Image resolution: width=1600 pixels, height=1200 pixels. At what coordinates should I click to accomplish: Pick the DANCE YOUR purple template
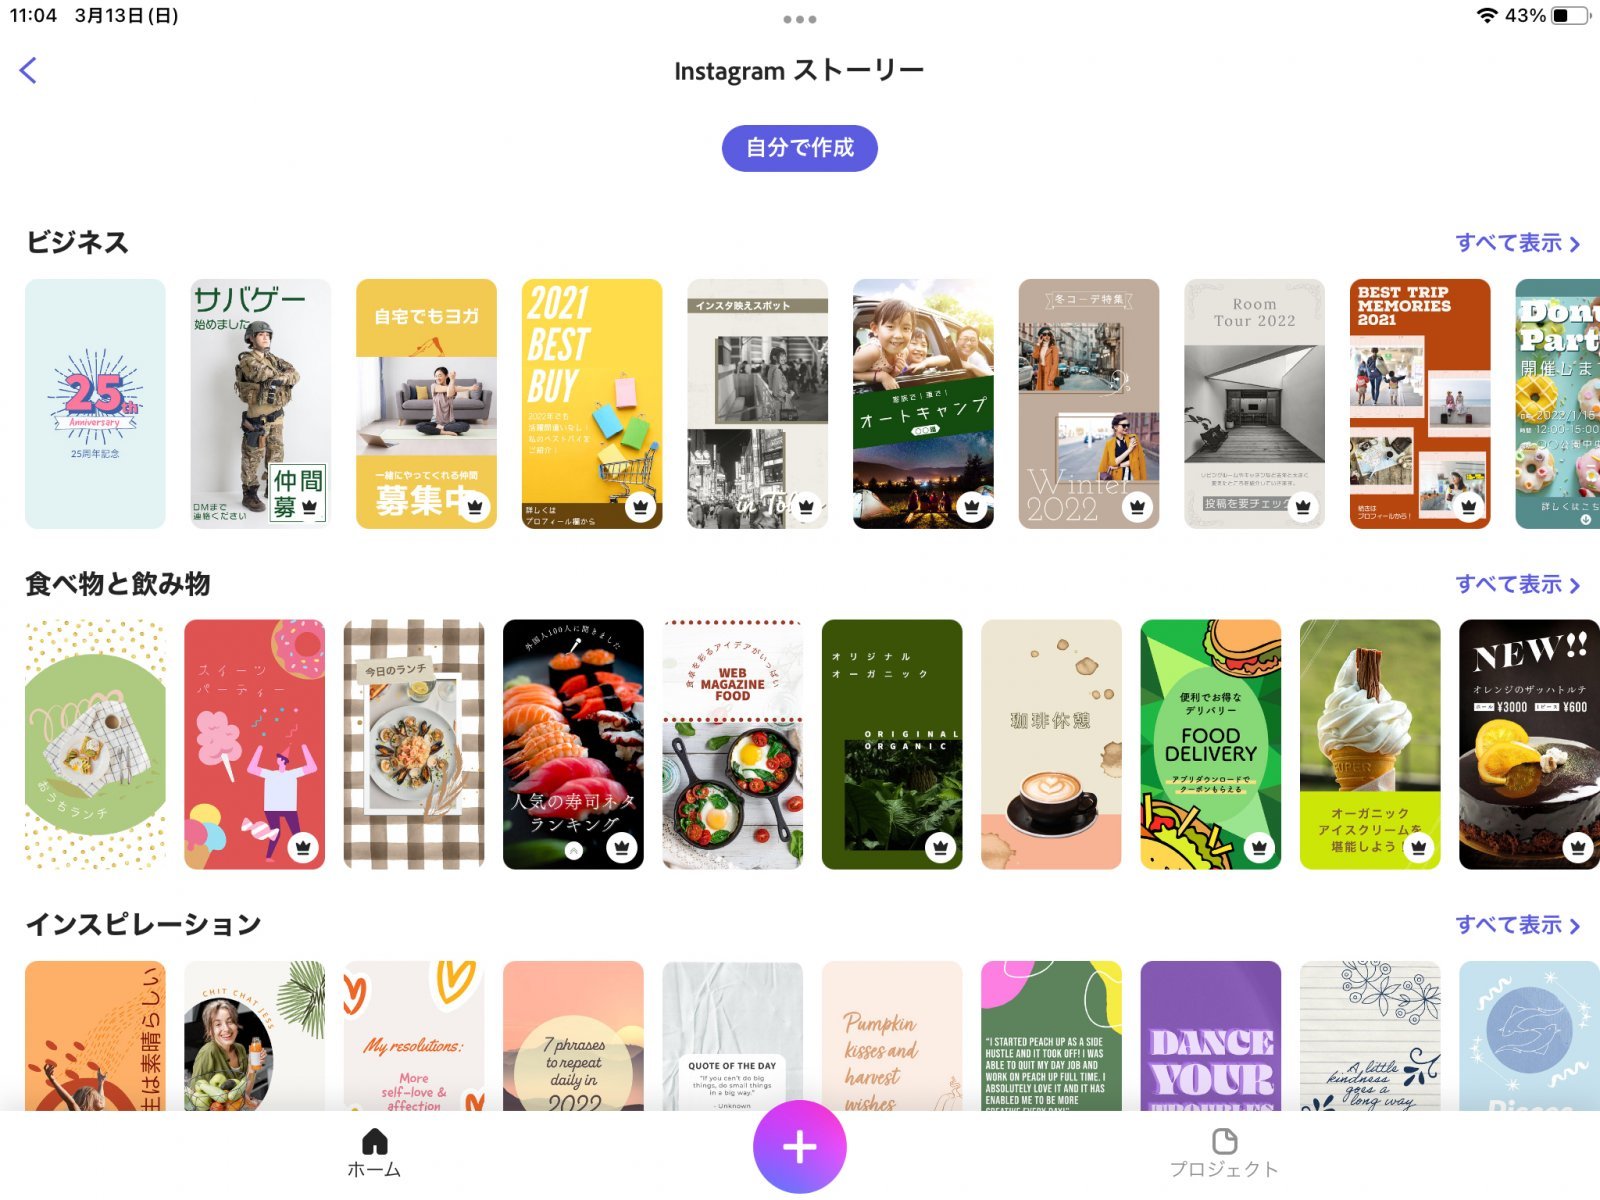1211,1036
